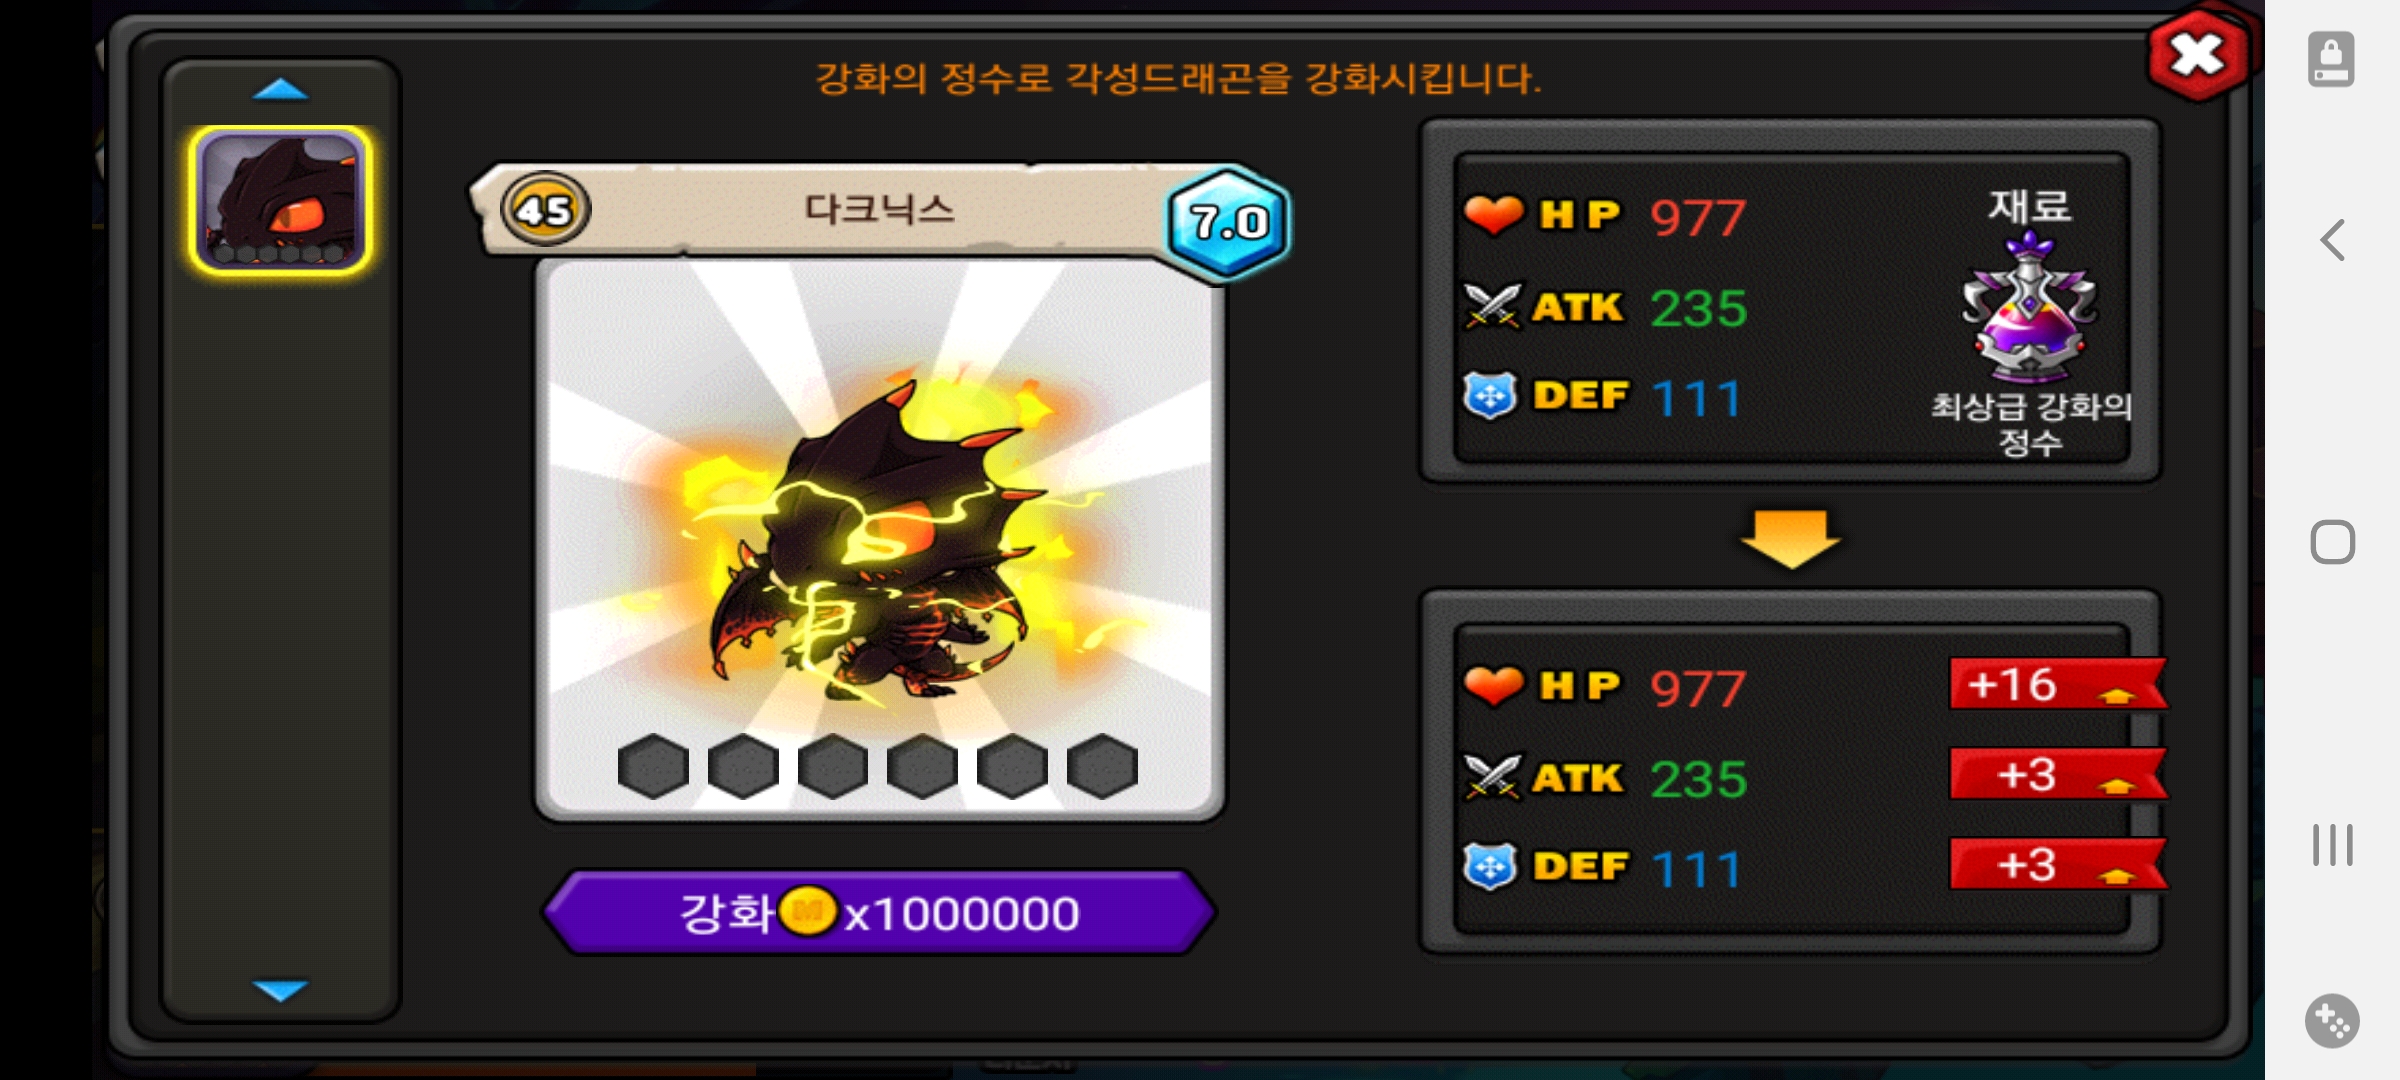Tap the third empty hexagon enhancement slot
The height and width of the screenshot is (1080, 2400).
click(833, 766)
